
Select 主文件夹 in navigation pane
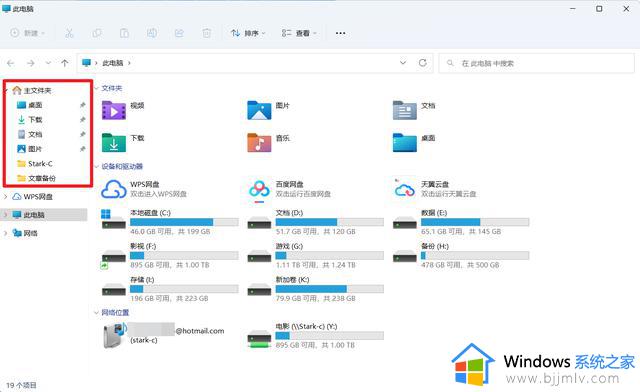coord(37,90)
